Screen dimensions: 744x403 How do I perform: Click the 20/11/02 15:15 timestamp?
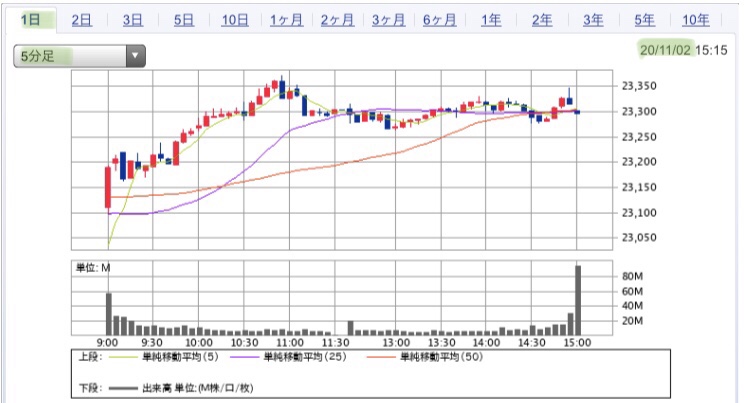point(683,50)
